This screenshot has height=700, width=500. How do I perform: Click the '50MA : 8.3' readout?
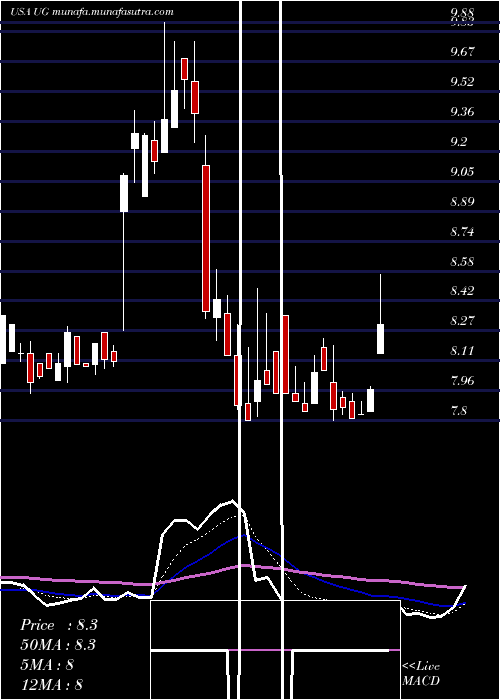pos(58,645)
